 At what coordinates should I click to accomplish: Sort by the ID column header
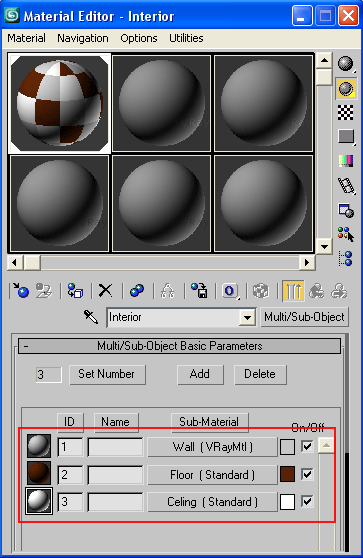[70, 422]
